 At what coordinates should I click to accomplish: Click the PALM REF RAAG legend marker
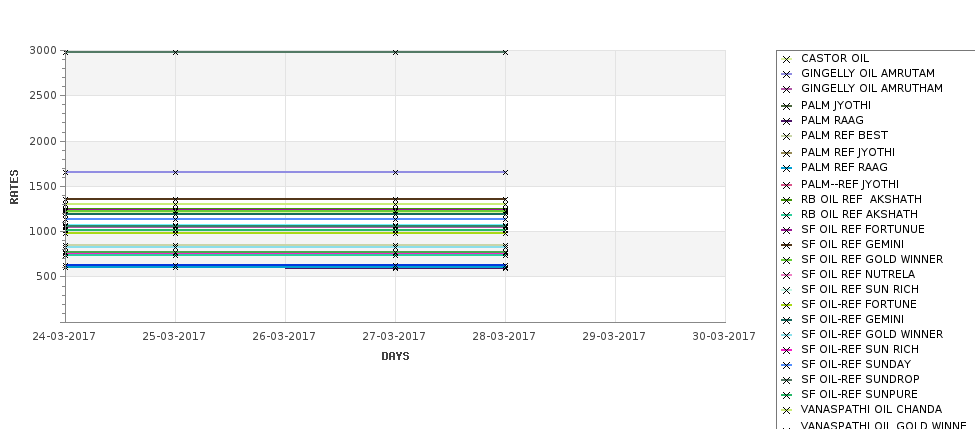point(786,168)
